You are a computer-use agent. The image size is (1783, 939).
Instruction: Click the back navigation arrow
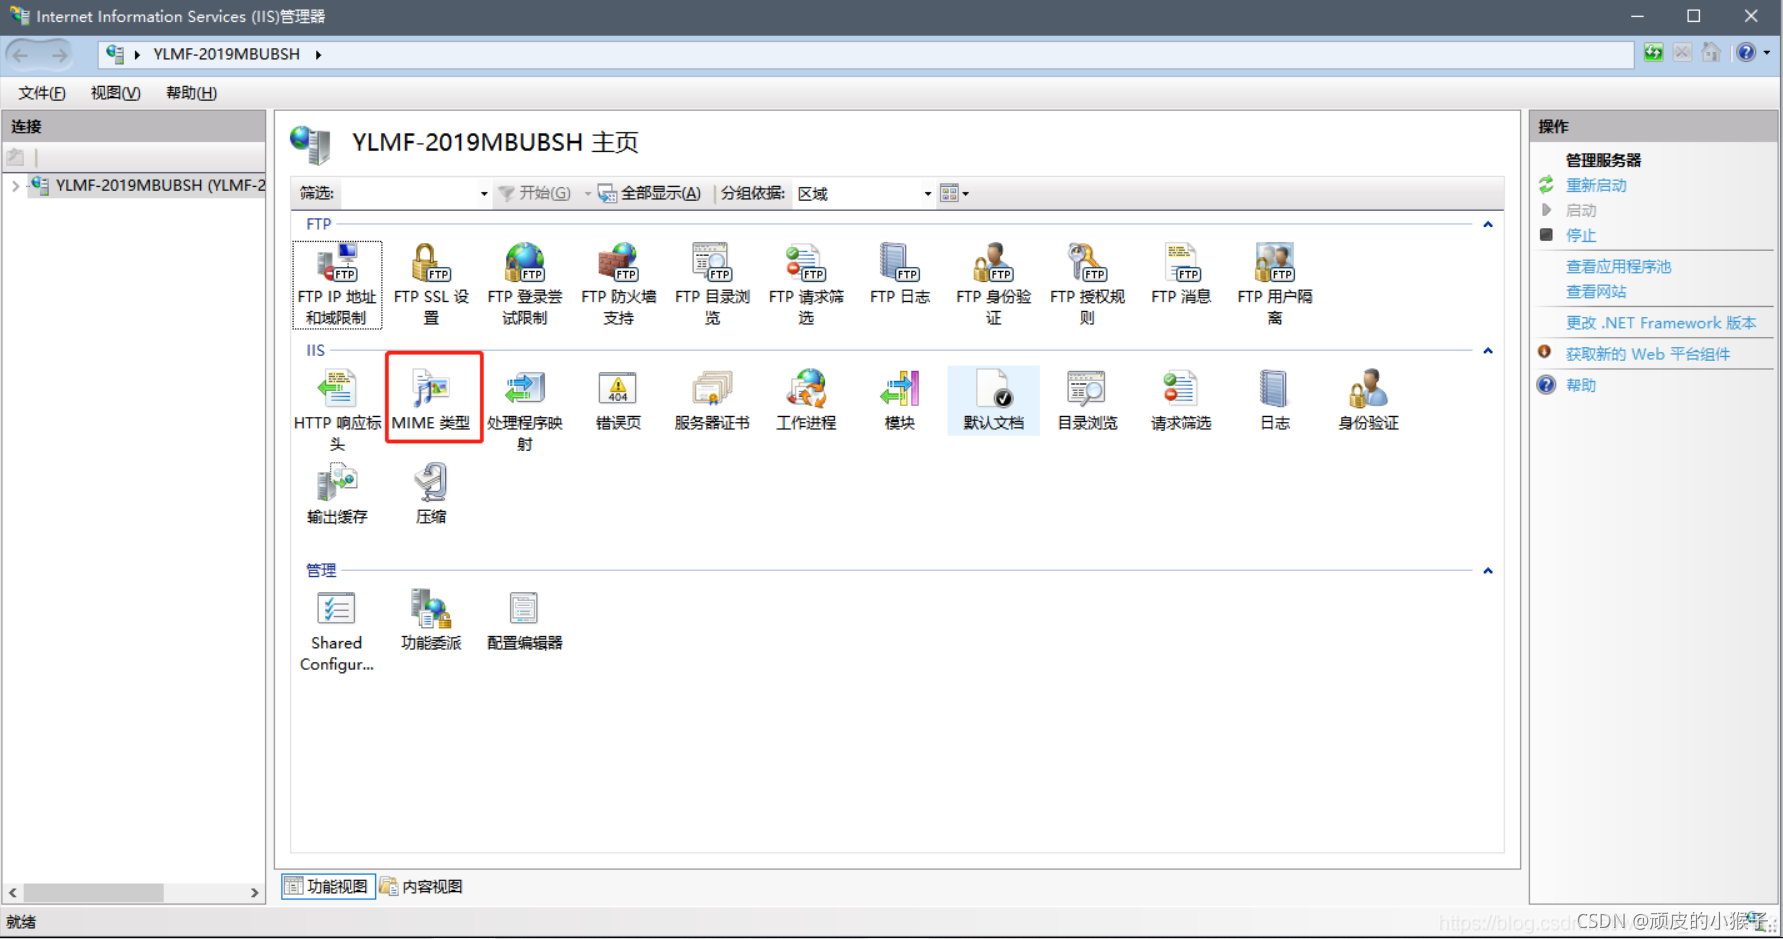[x=21, y=55]
